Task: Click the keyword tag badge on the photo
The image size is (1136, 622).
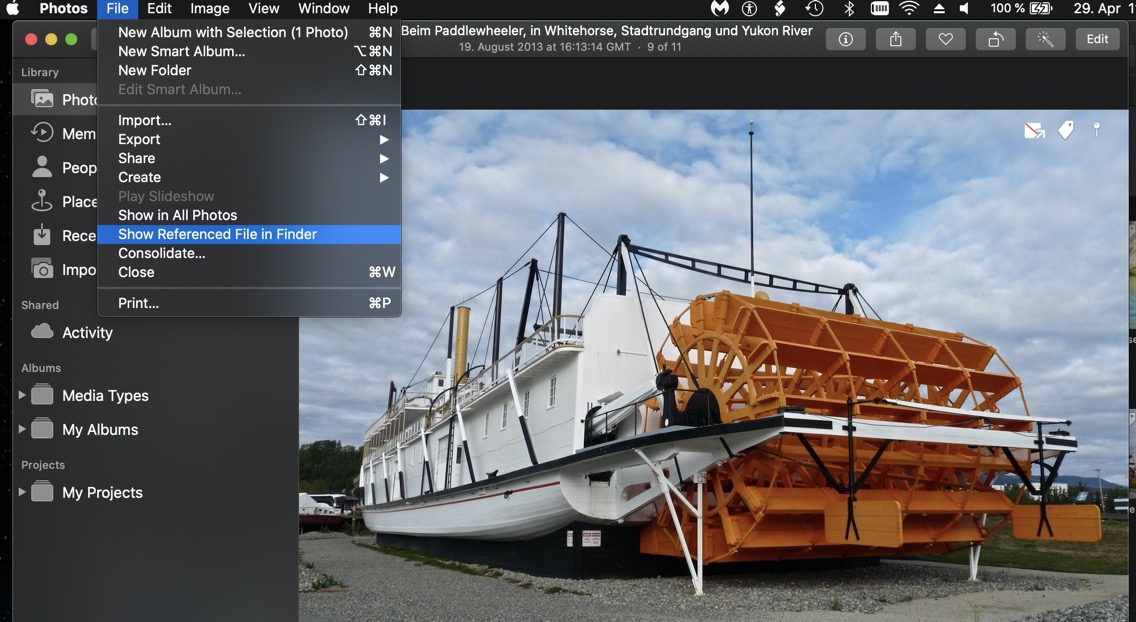Action: coord(1066,130)
